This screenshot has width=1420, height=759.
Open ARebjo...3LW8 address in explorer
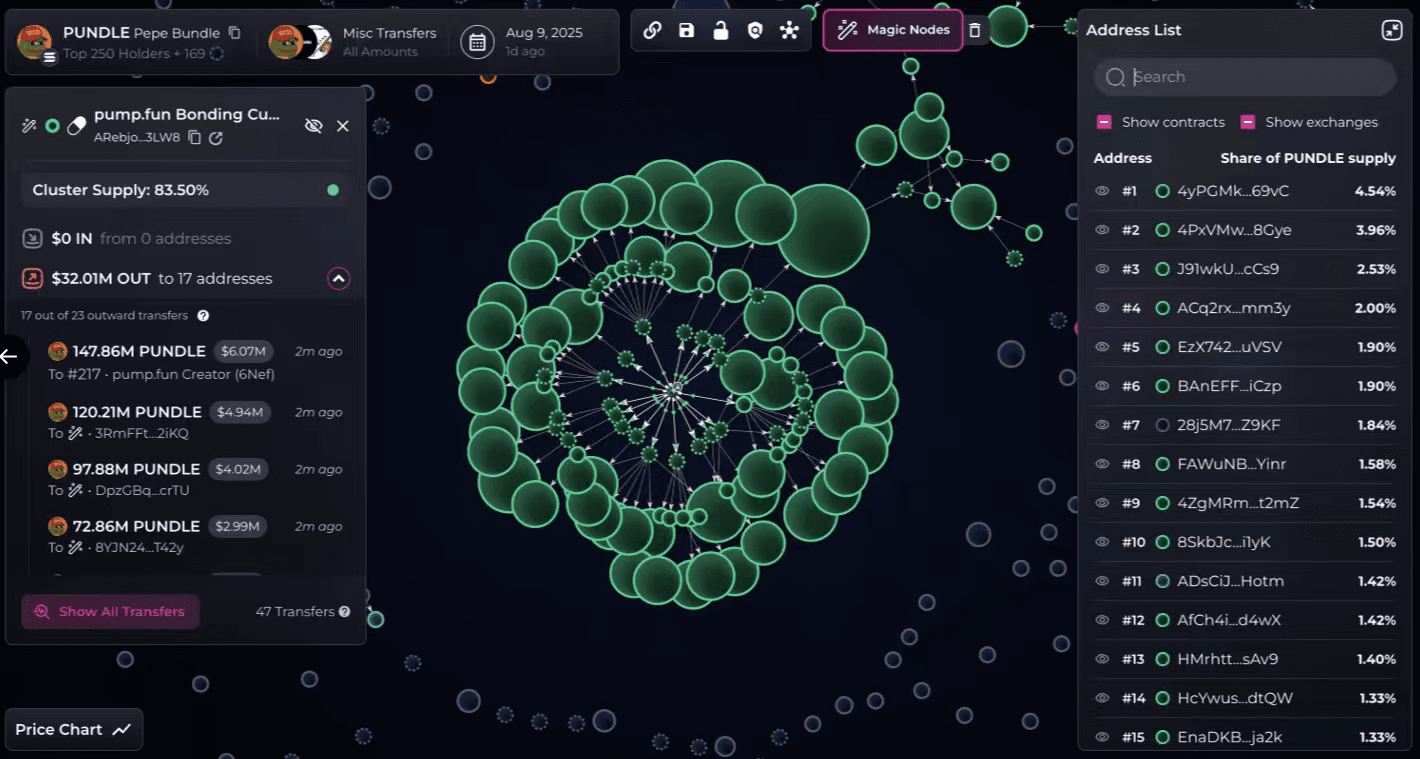[216, 137]
